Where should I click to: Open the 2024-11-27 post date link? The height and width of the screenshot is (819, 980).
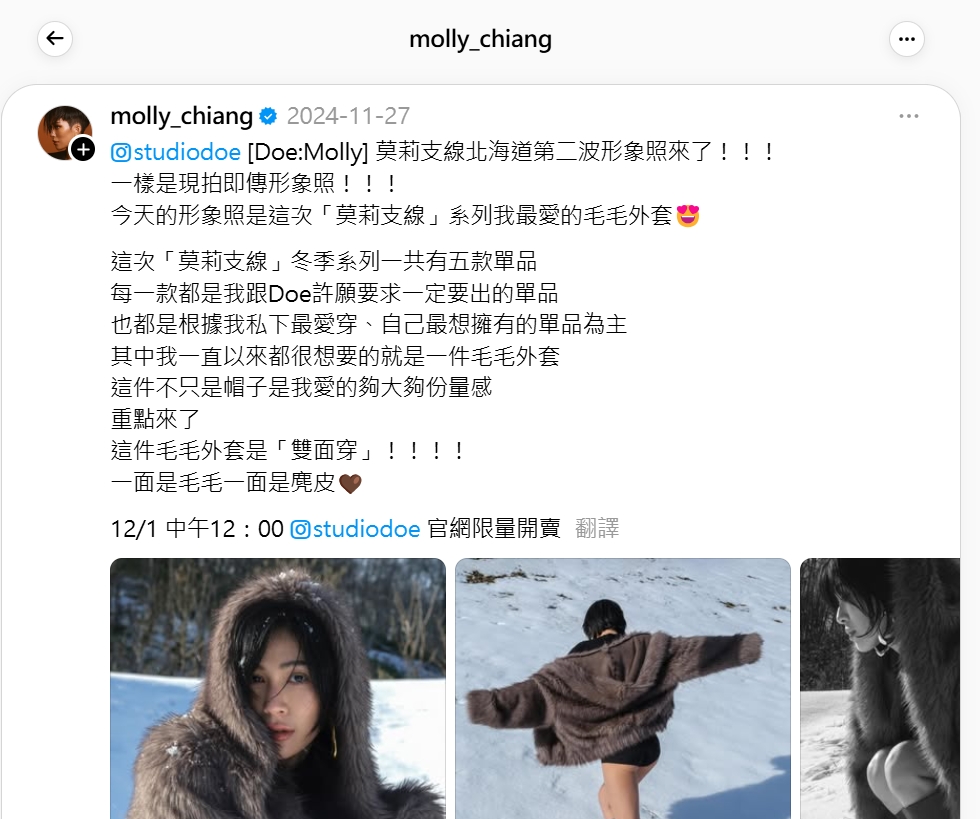click(348, 116)
